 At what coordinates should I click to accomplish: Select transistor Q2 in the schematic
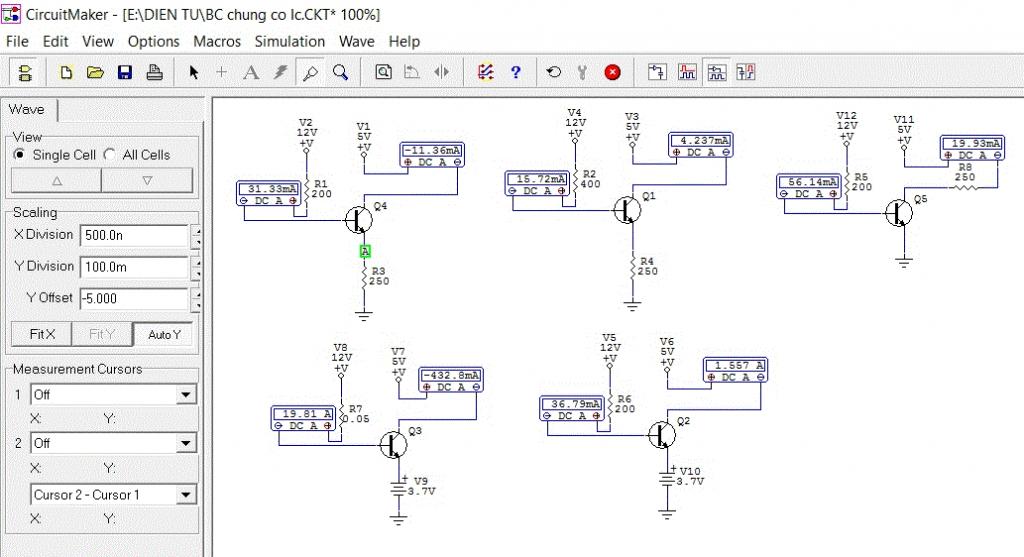coord(662,434)
